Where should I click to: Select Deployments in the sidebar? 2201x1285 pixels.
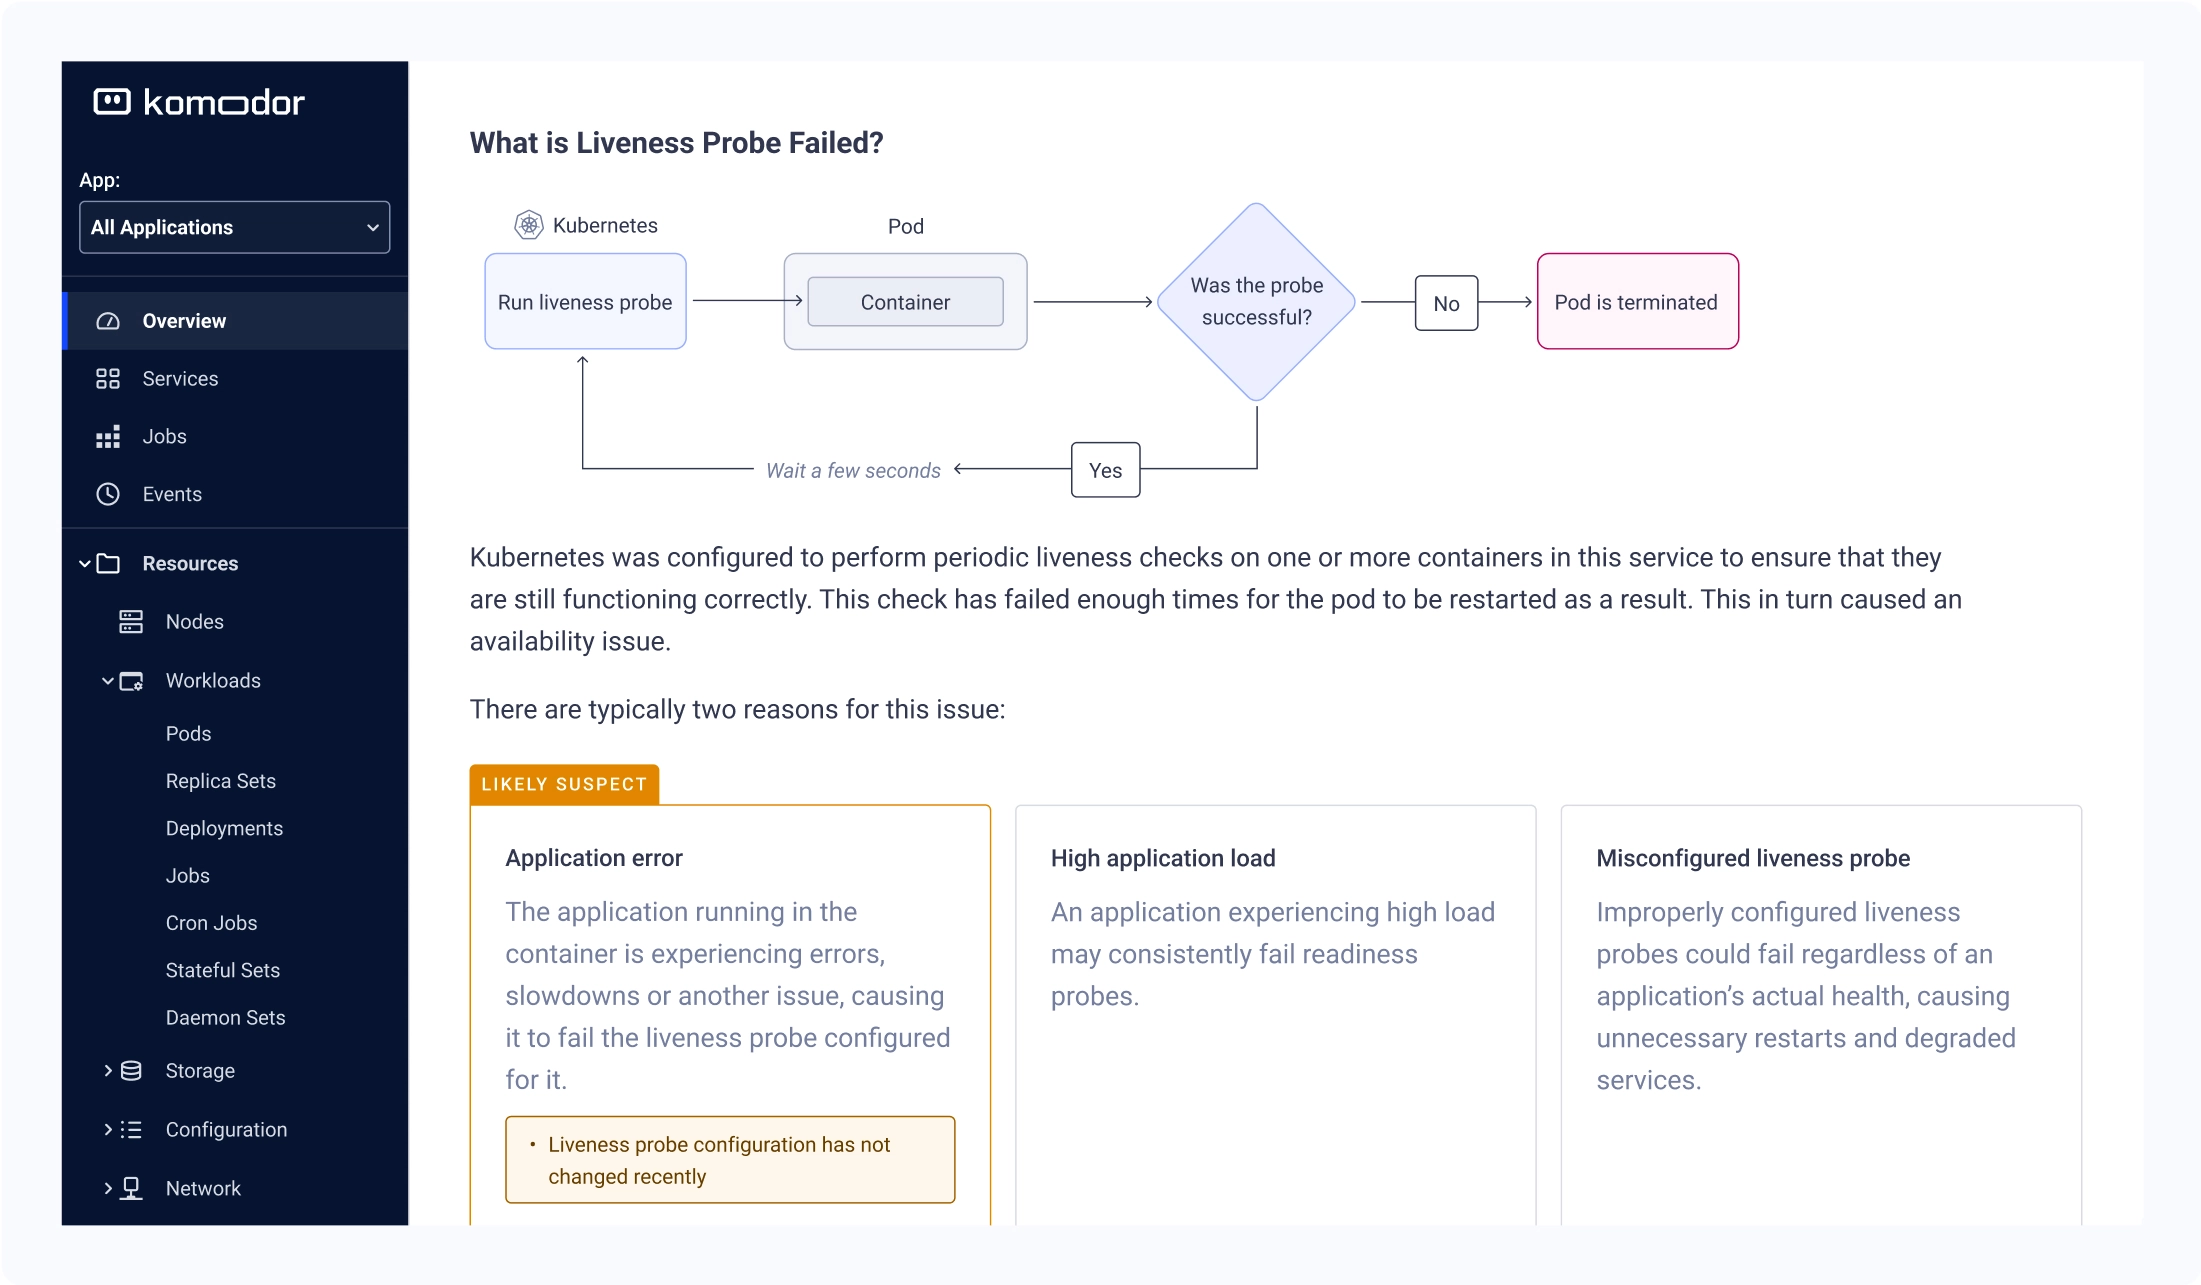225,829
